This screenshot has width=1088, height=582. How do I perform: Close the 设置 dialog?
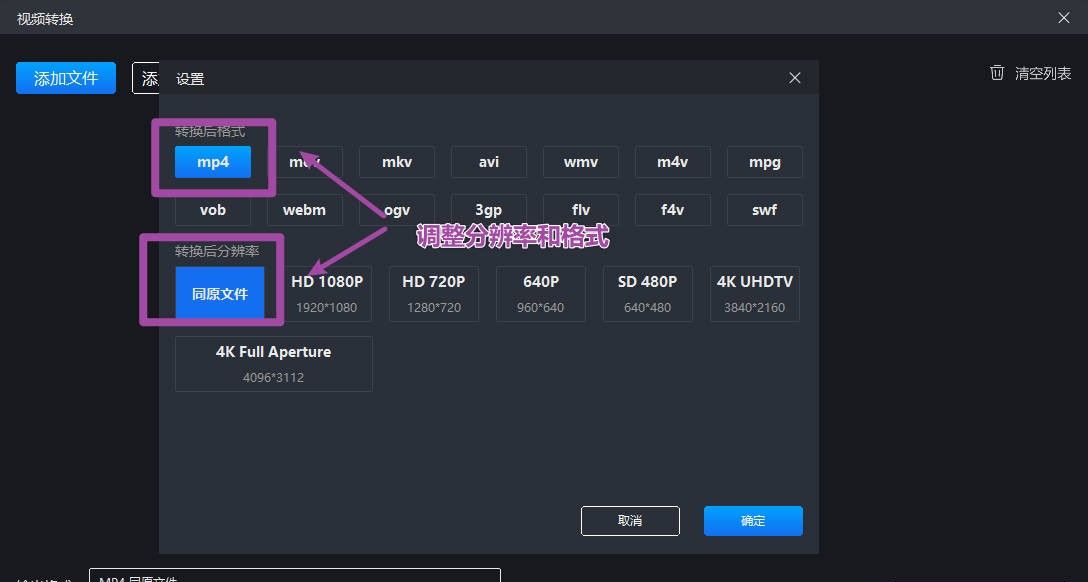click(x=795, y=78)
